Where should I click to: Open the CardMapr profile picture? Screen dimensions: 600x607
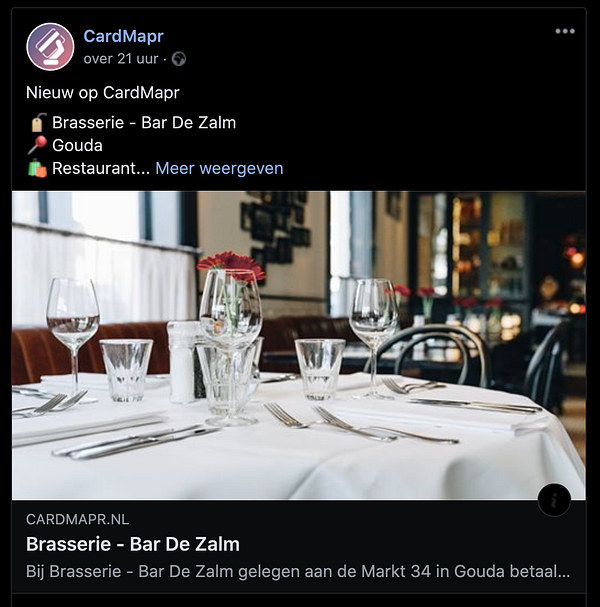[x=50, y=47]
